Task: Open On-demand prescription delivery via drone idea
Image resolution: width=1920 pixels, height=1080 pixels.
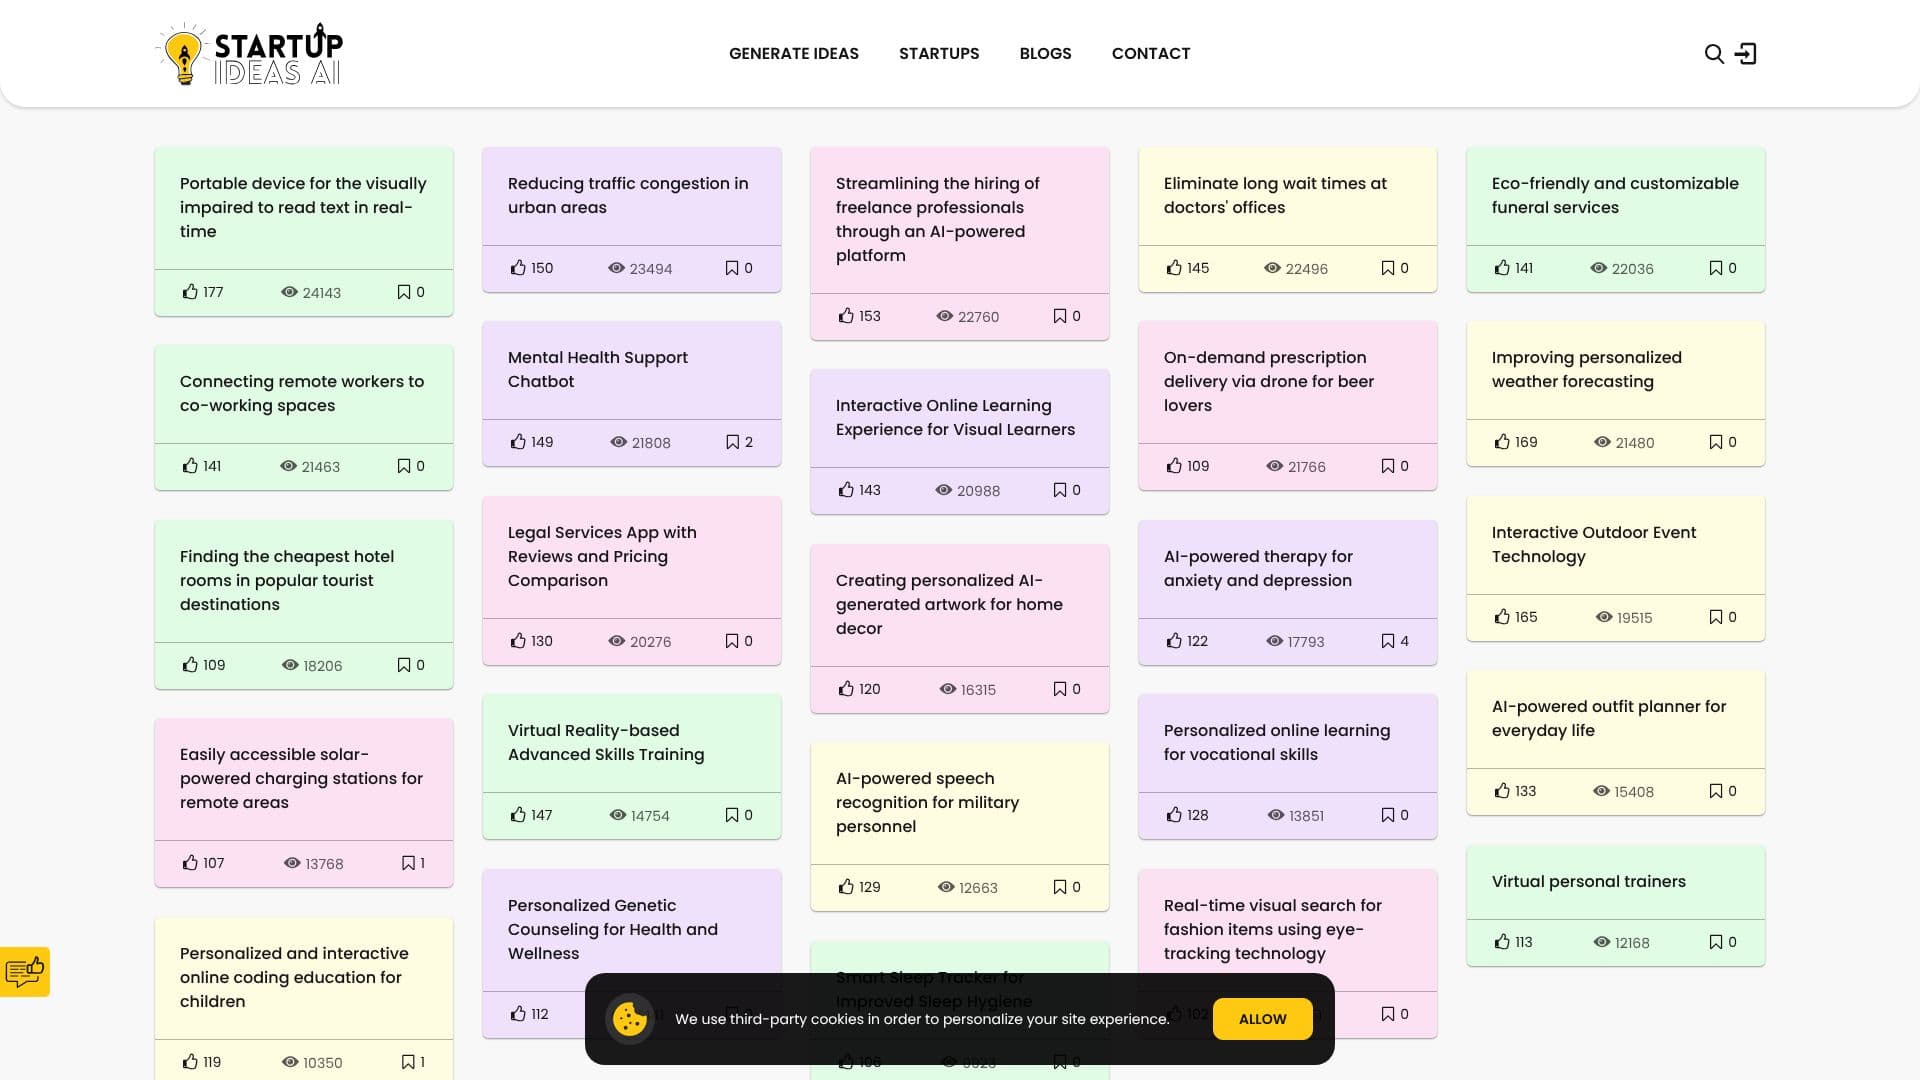Action: click(x=1269, y=381)
